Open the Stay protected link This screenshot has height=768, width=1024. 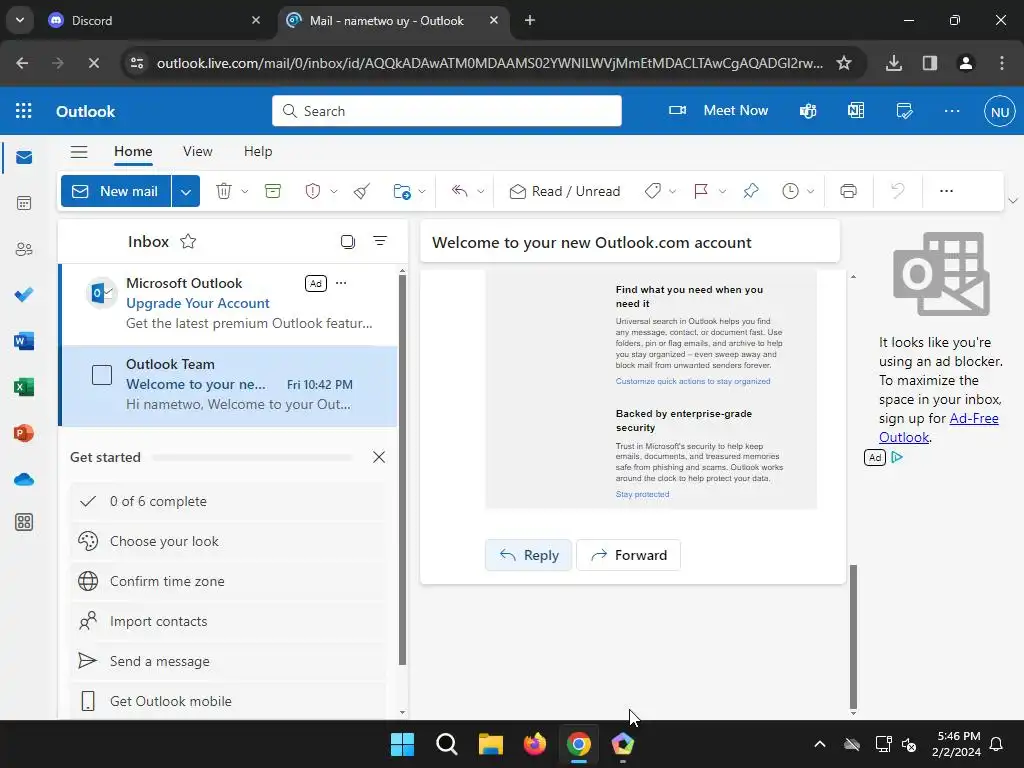coord(643,494)
